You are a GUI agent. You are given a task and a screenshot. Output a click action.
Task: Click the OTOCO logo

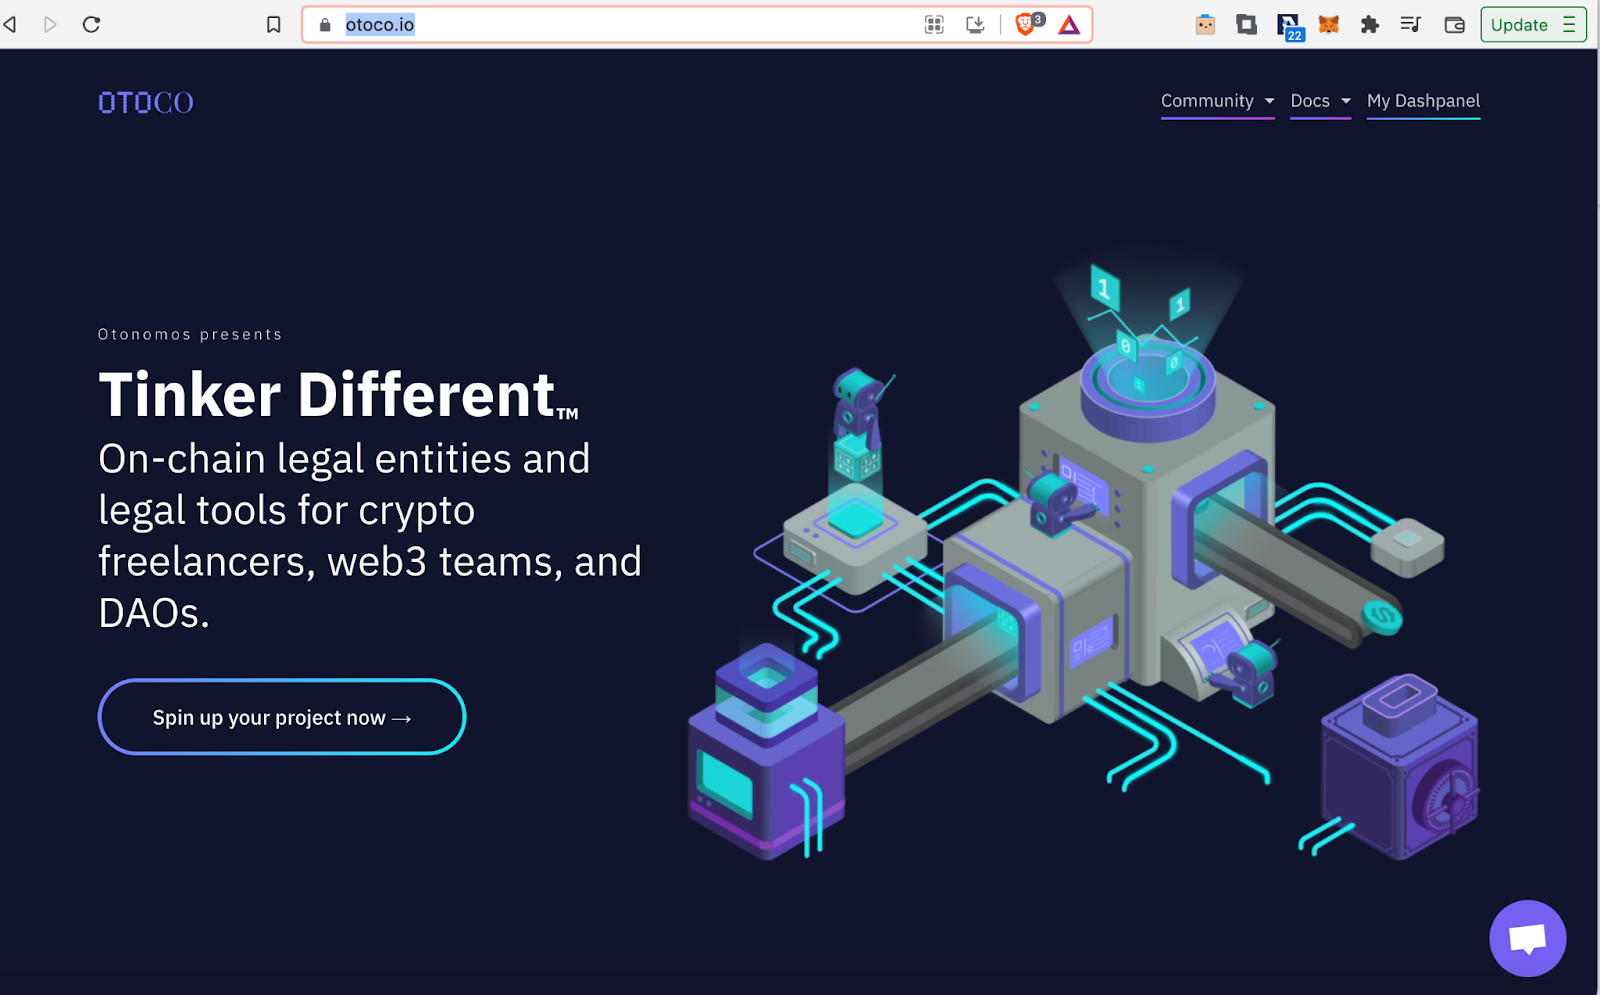[x=146, y=102]
